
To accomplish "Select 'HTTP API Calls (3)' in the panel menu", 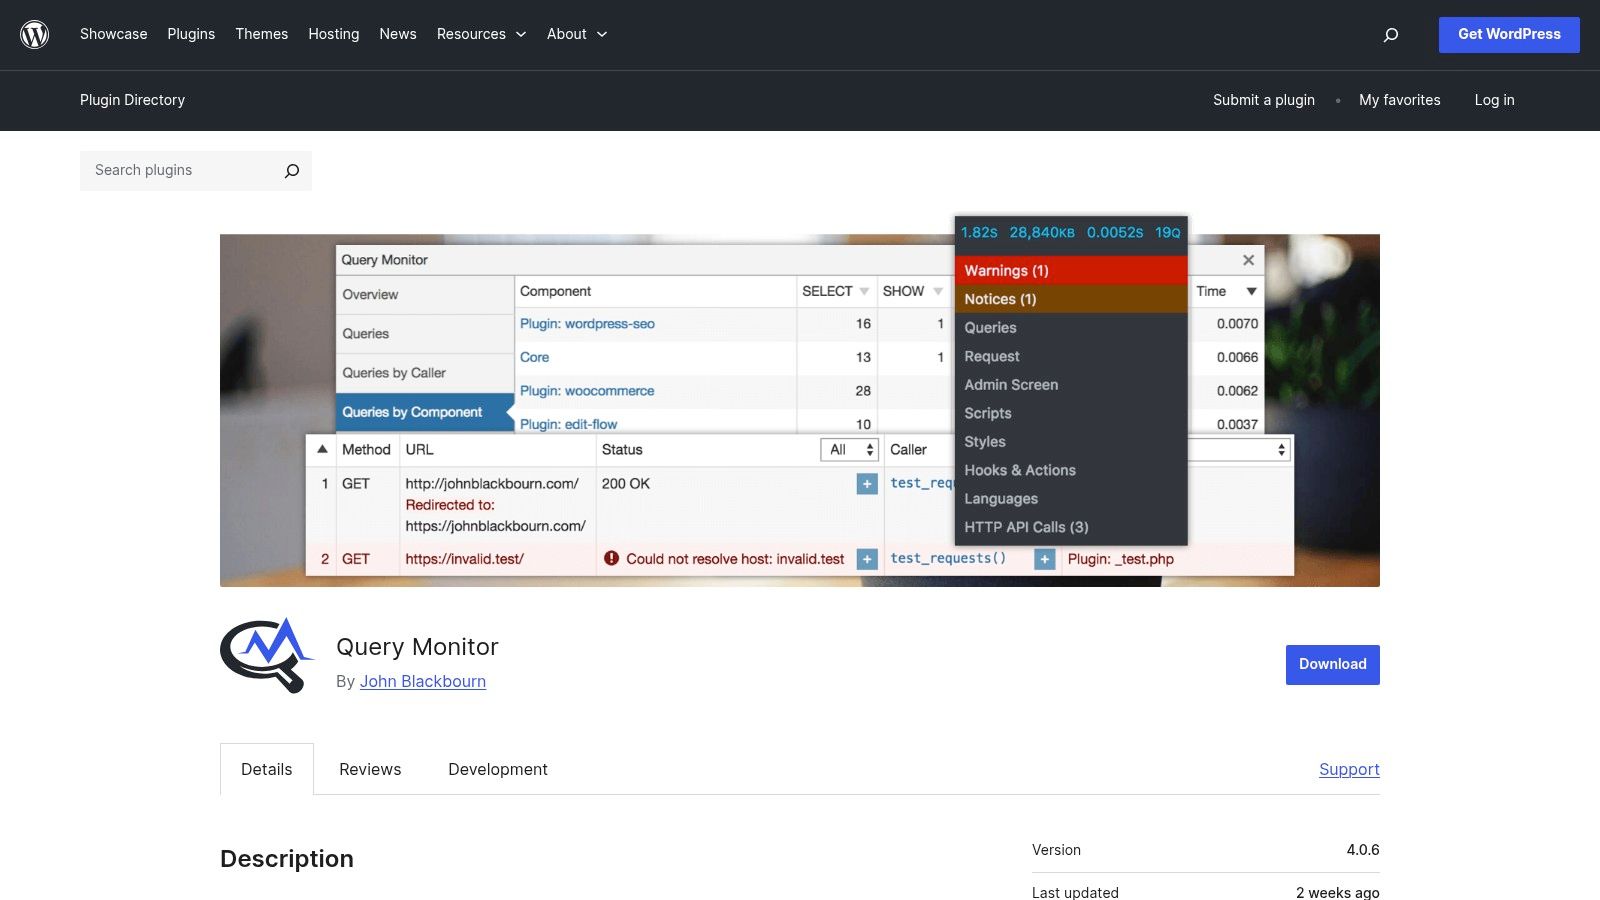I will (x=1024, y=527).
